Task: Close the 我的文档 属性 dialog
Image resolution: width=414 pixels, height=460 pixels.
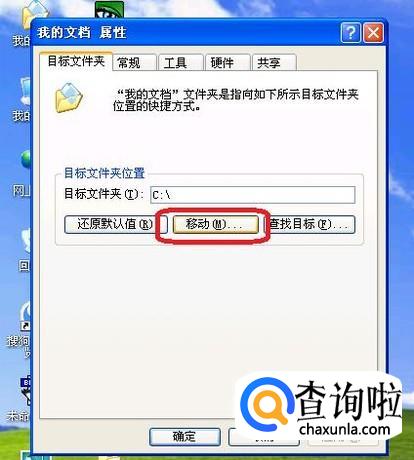Action: [373, 33]
